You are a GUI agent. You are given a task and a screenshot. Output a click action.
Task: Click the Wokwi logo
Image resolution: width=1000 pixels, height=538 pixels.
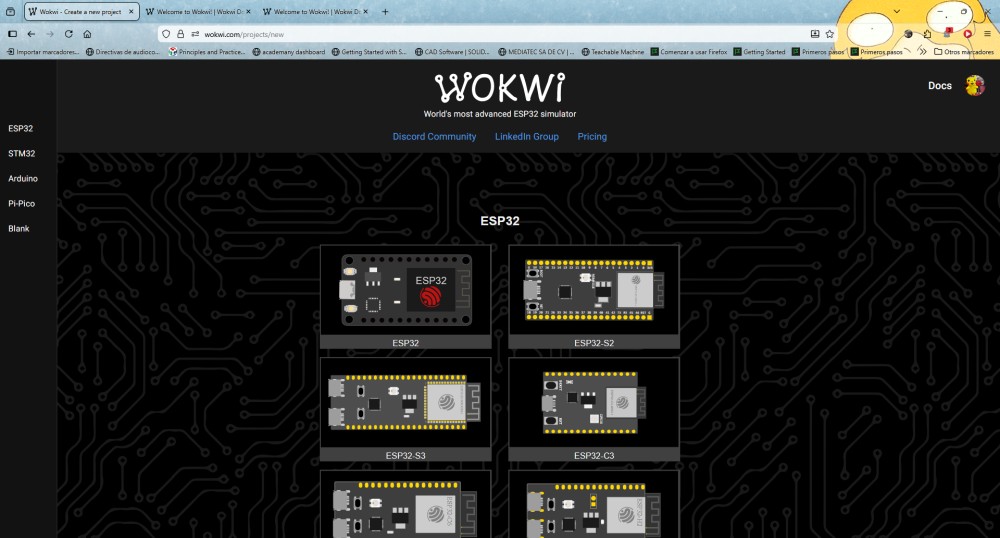click(x=499, y=88)
